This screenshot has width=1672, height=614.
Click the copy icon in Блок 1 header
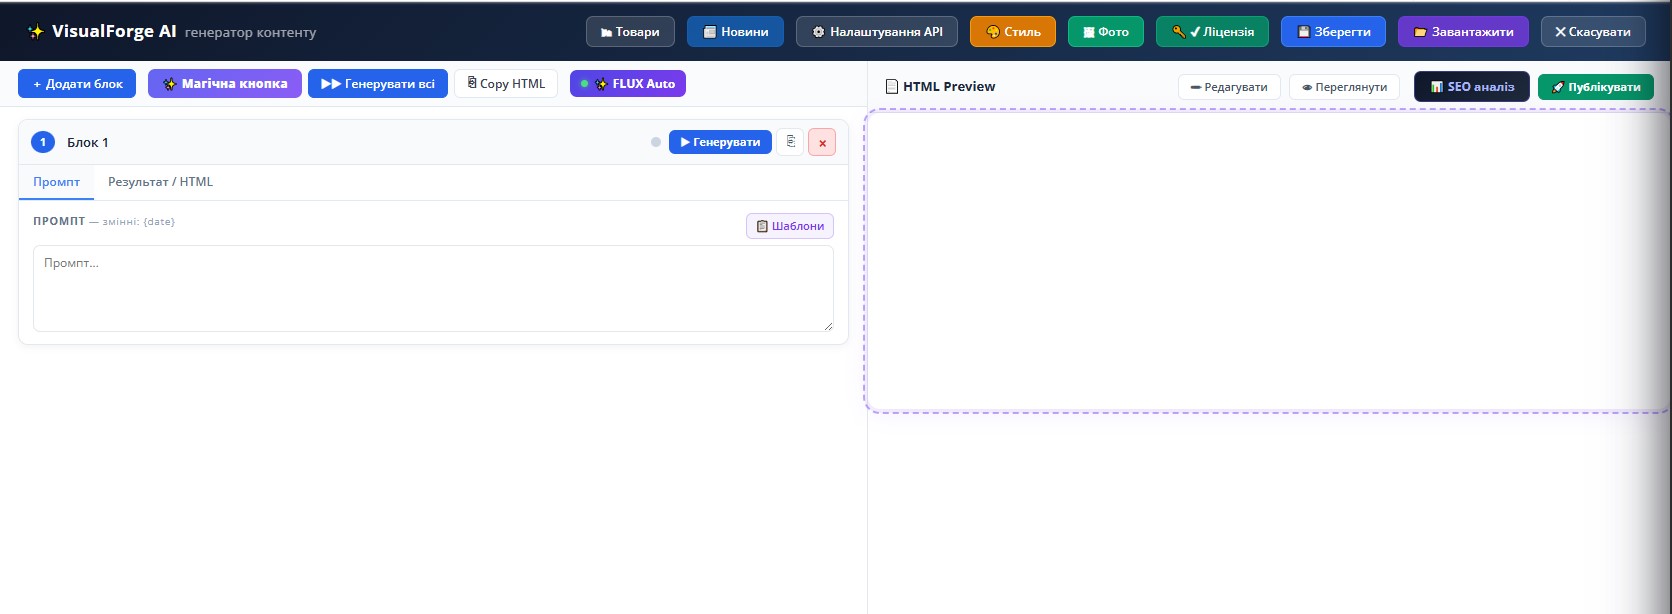click(790, 142)
